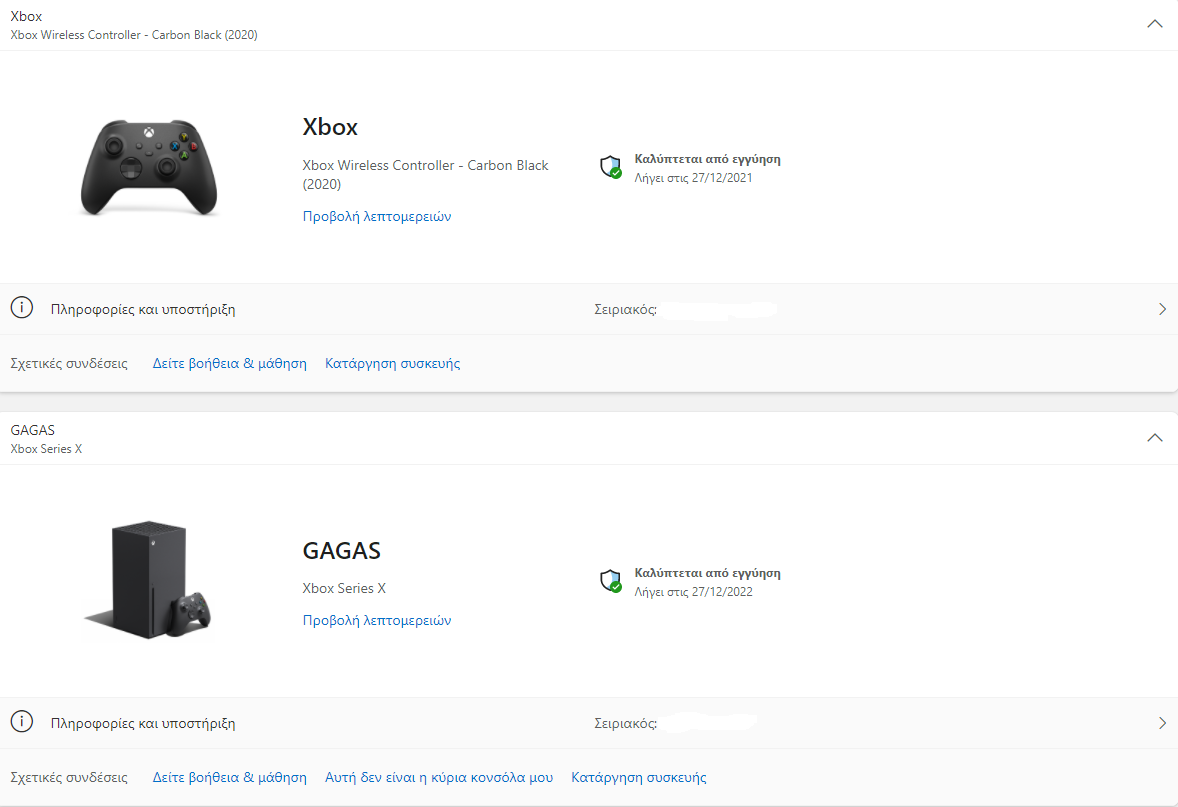Open the Xbox Series X console image

(x=148, y=580)
